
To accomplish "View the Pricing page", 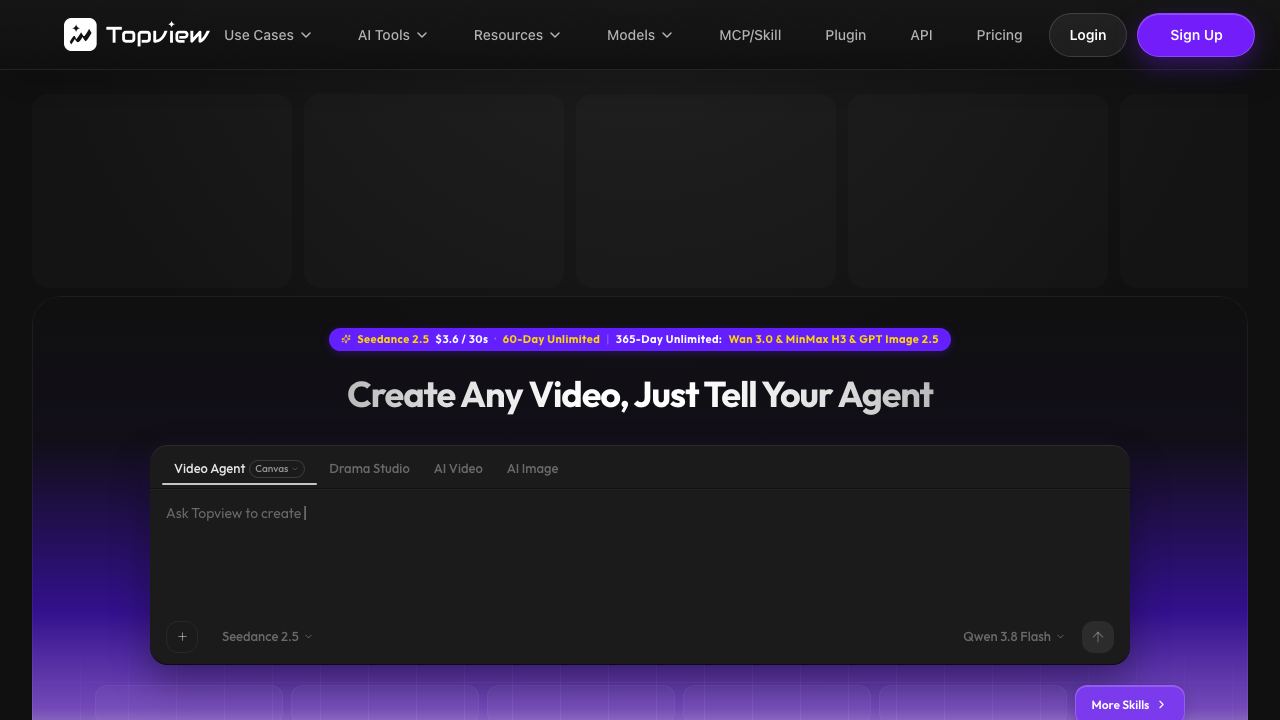I will (999, 35).
